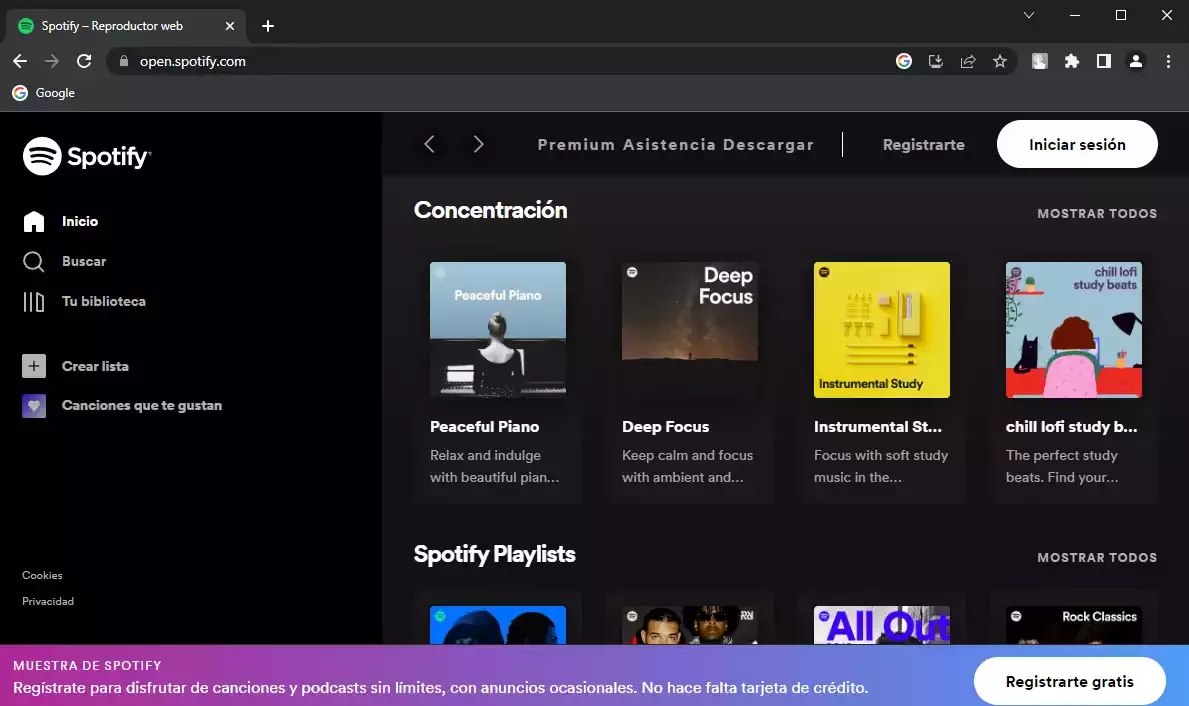Open the Google bookmark in bookmarks bar
The image size is (1189, 706).
[x=44, y=93]
